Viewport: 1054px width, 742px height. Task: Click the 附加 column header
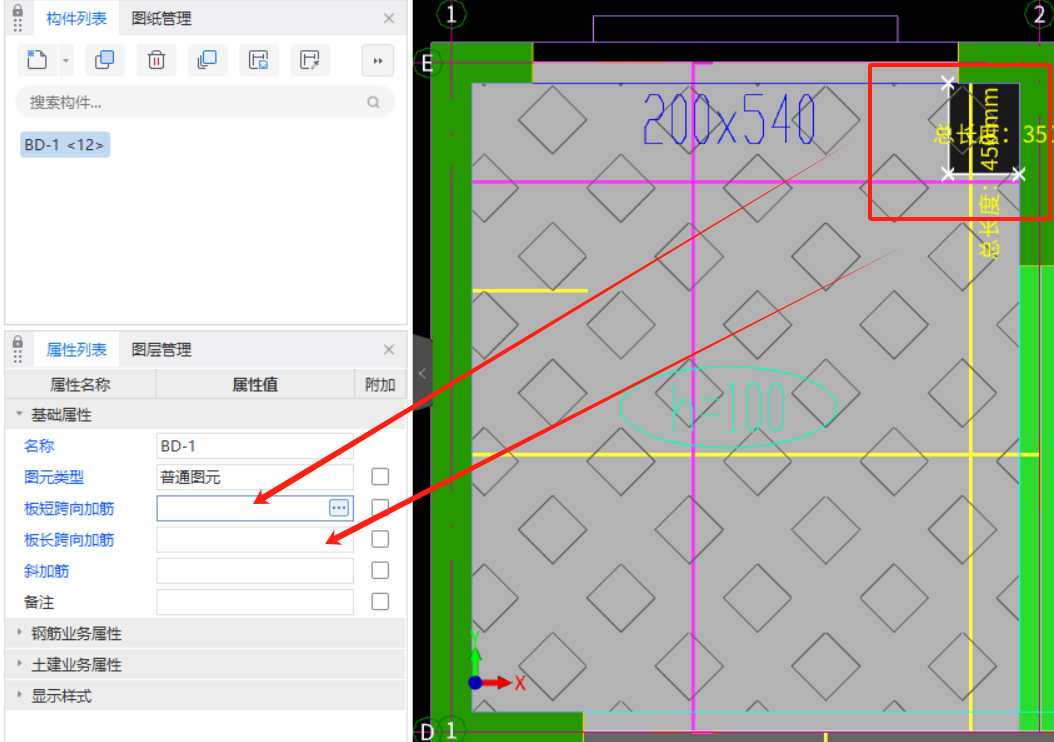click(x=380, y=384)
